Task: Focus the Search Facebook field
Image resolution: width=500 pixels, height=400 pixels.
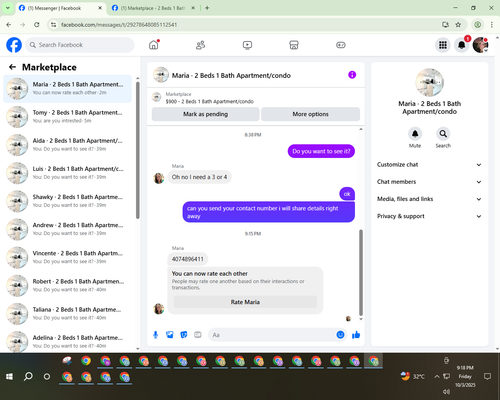Action: click(80, 45)
